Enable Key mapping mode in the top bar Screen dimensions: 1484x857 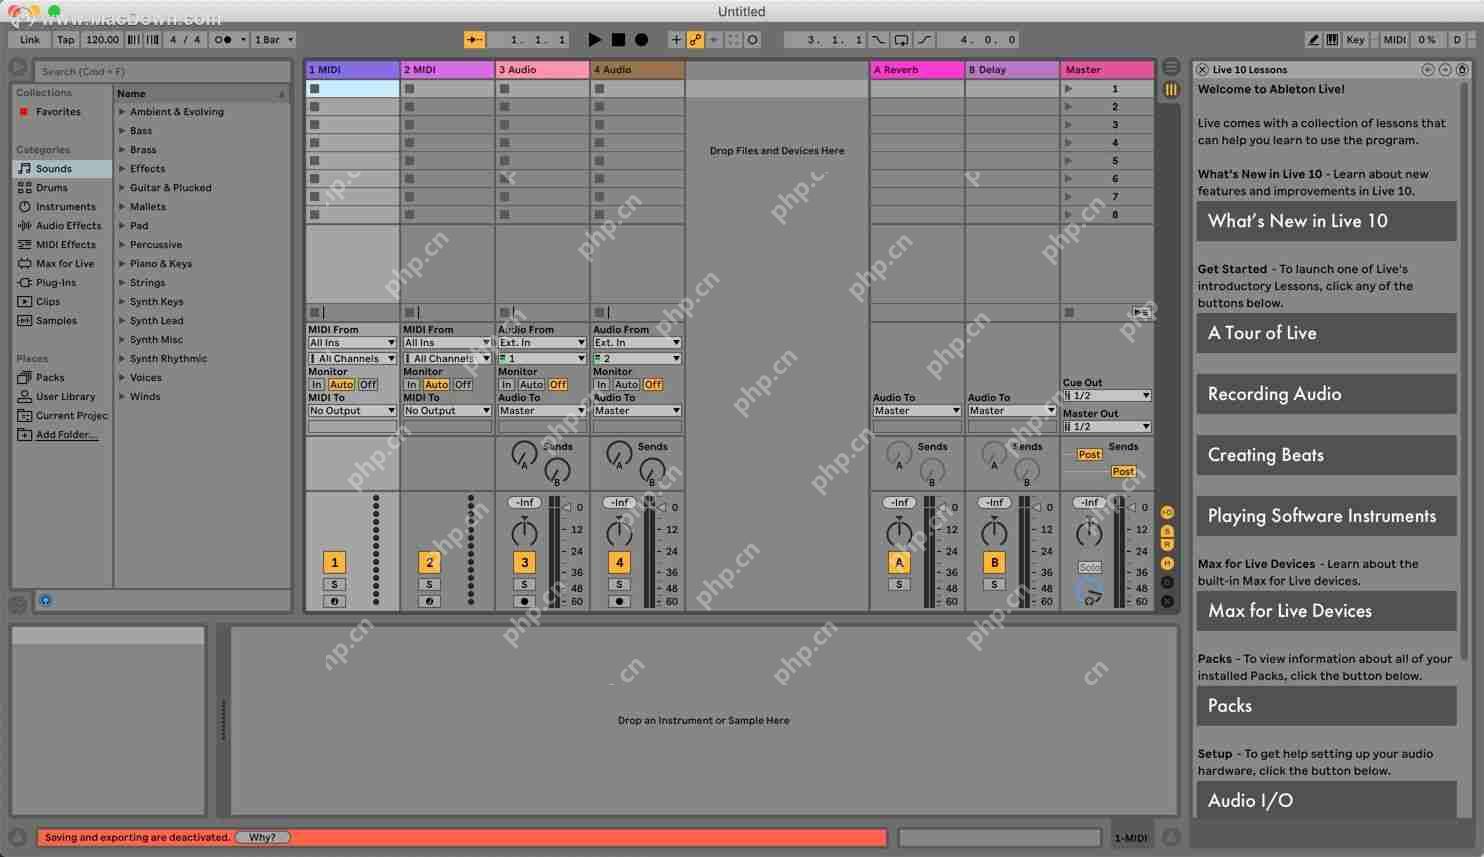pos(1355,39)
